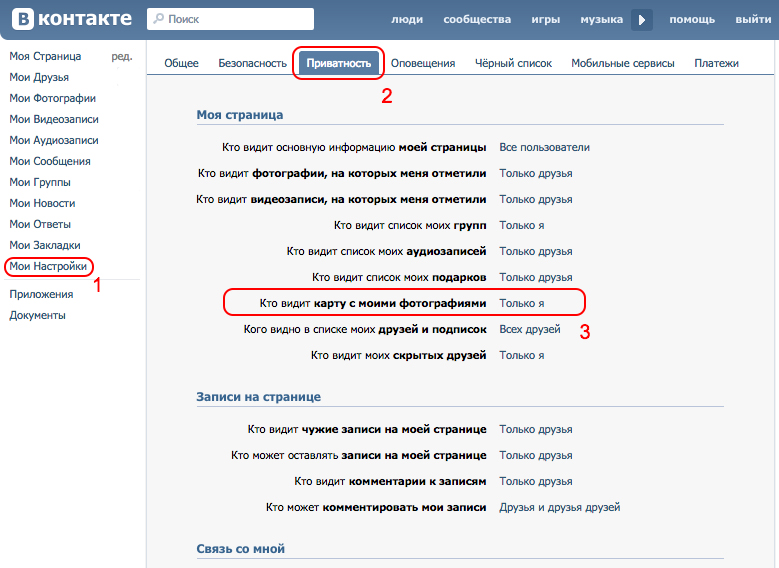The height and width of the screenshot is (568, 779).
Task: Click label Кто видит карту с моими фотографиями
Action: (373, 303)
